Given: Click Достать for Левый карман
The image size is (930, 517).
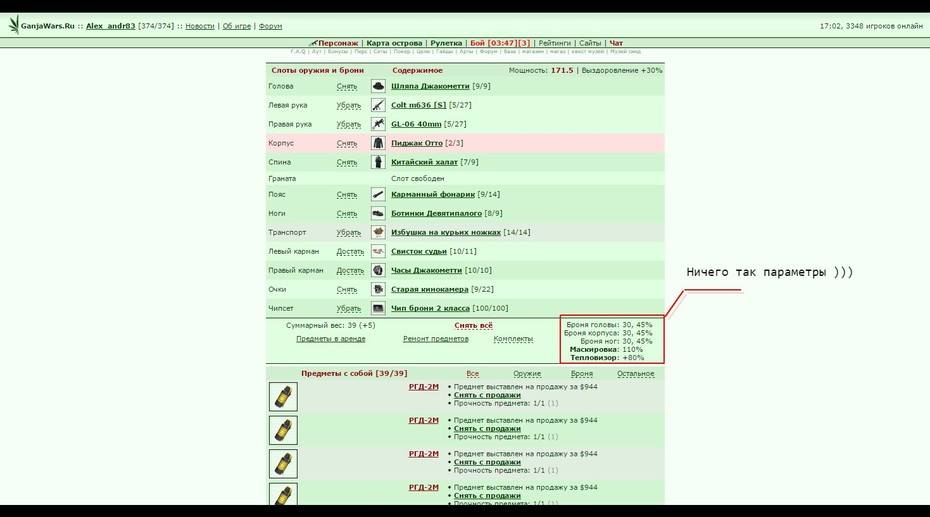Looking at the screenshot, I should click(x=350, y=251).
